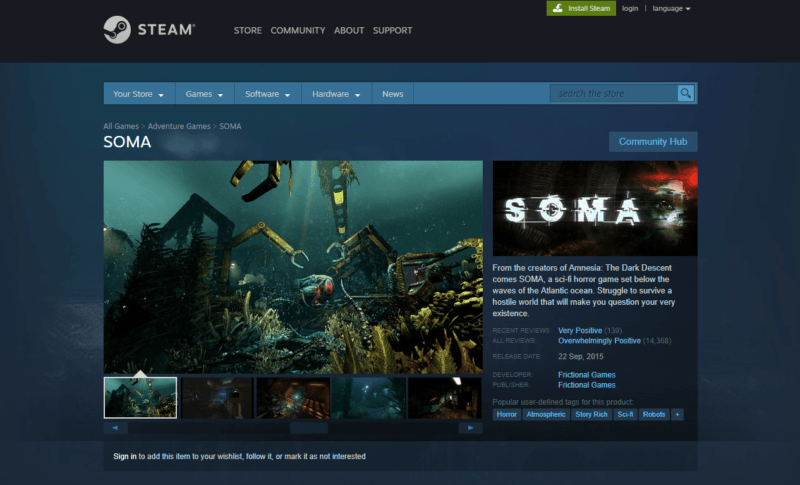The width and height of the screenshot is (800, 485).
Task: Click the SOMA header banner image
Action: pyautogui.click(x=594, y=208)
